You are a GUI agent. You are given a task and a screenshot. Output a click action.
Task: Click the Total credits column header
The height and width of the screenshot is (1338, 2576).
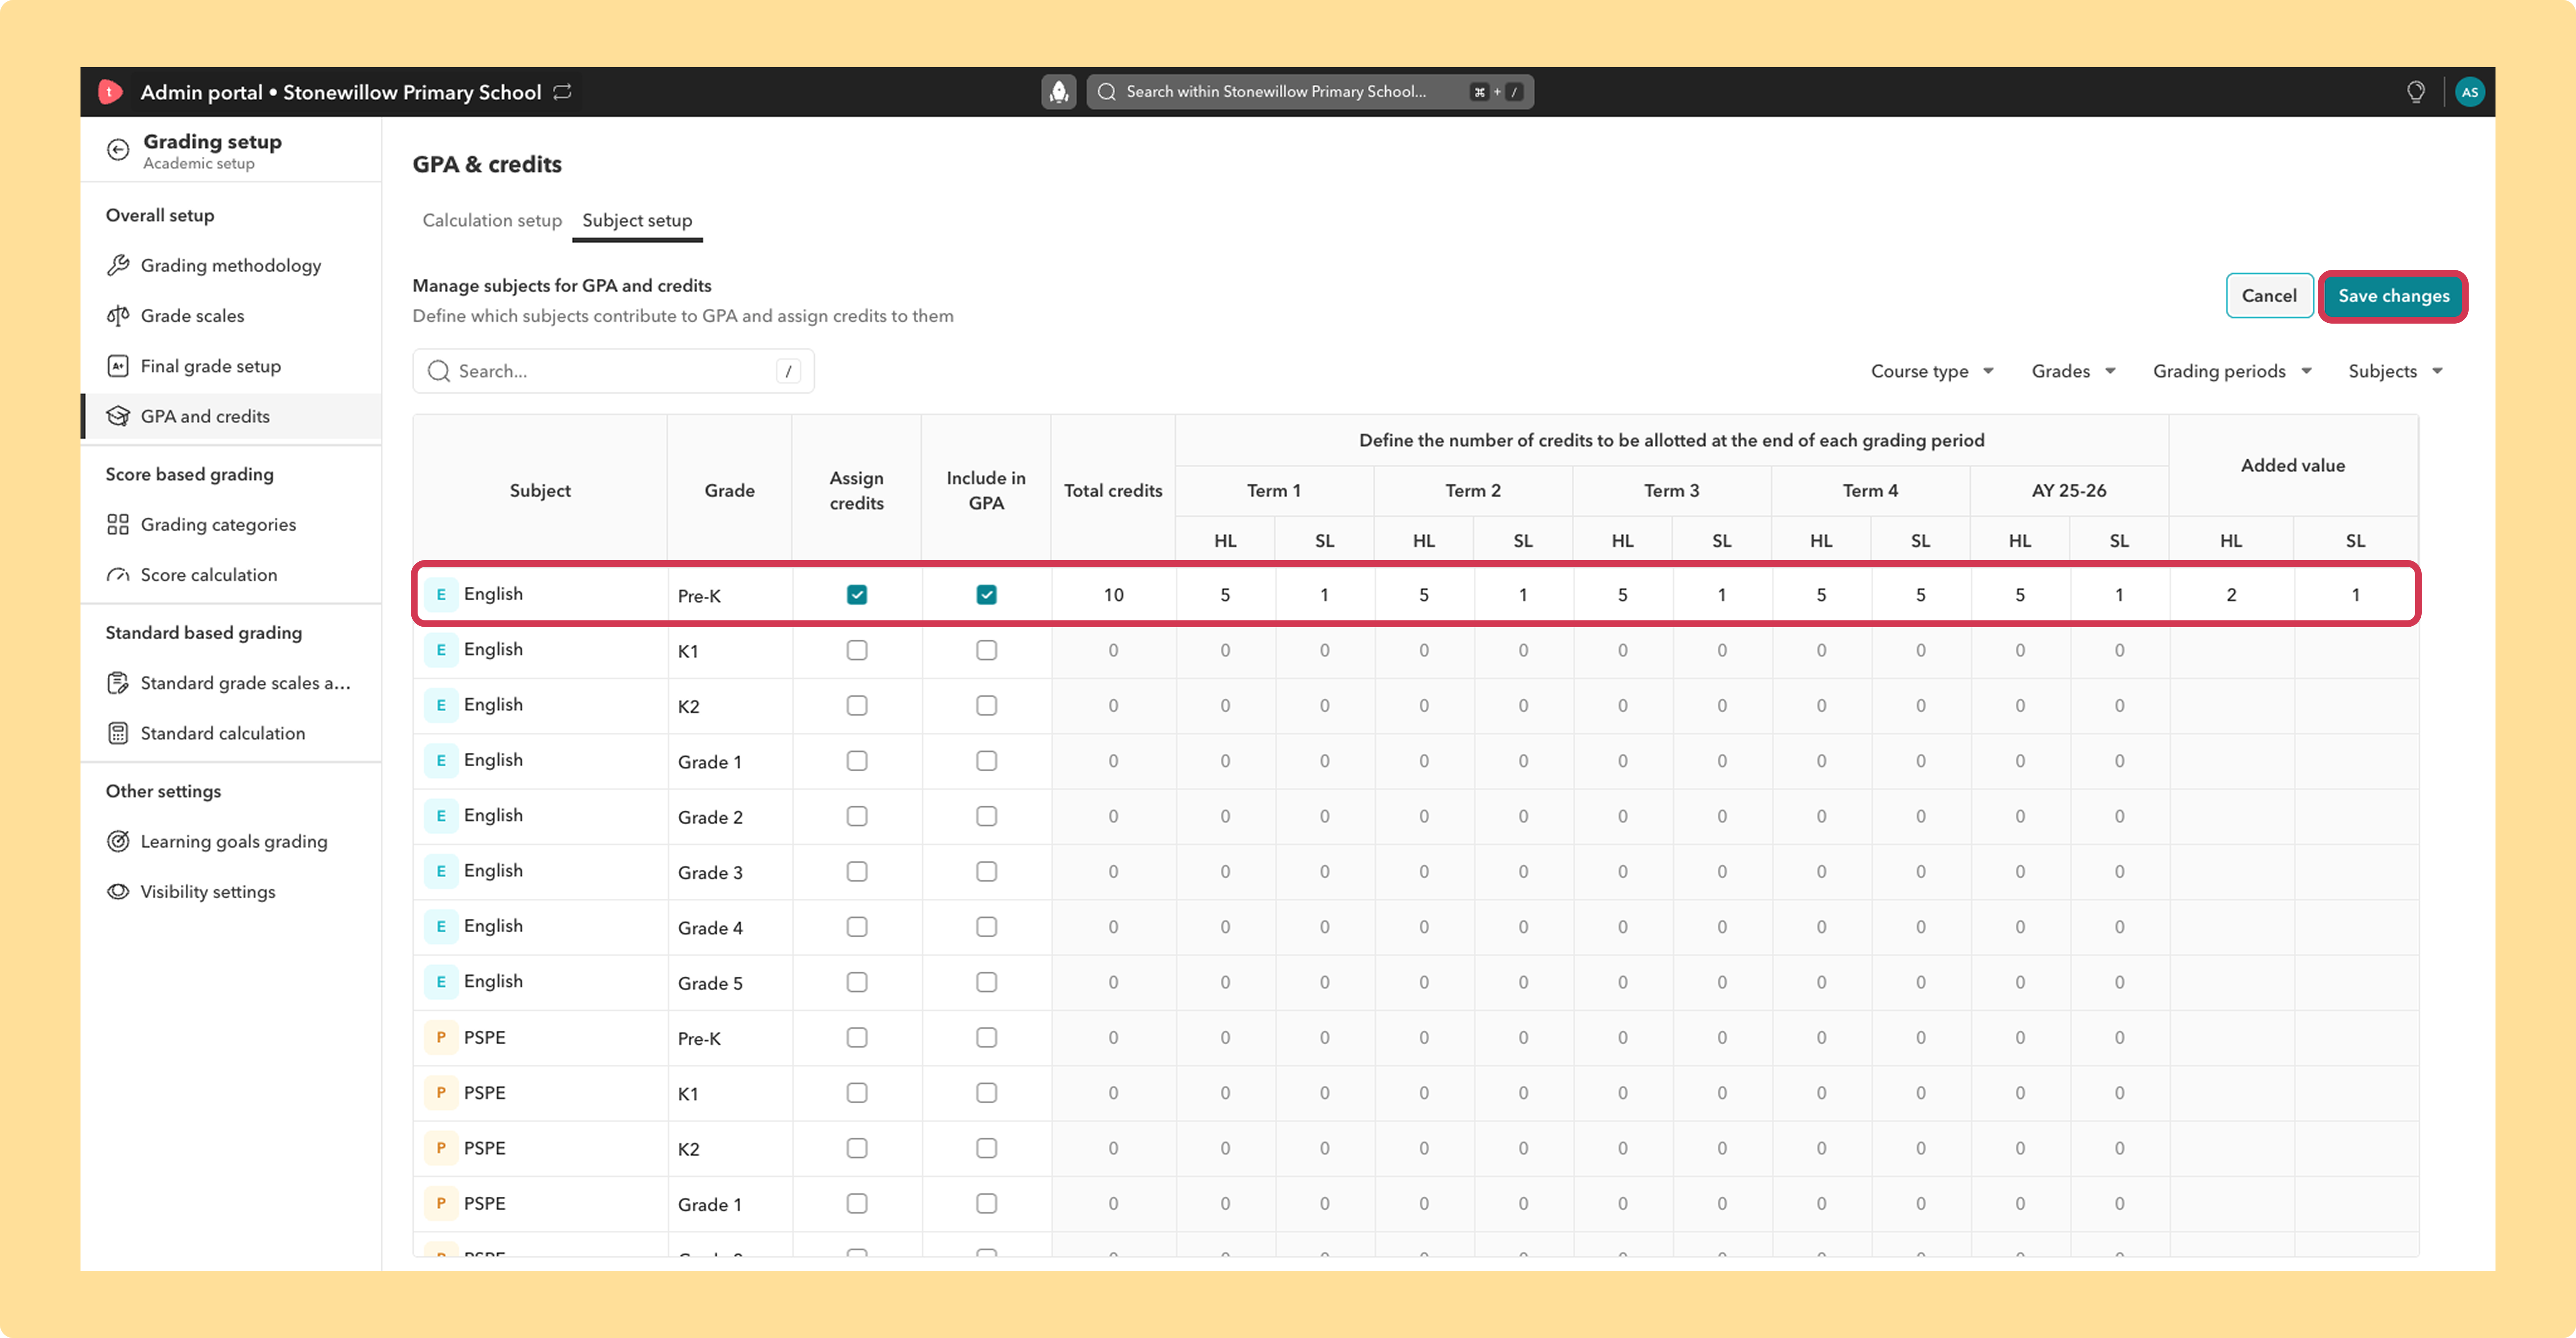[x=1113, y=491]
